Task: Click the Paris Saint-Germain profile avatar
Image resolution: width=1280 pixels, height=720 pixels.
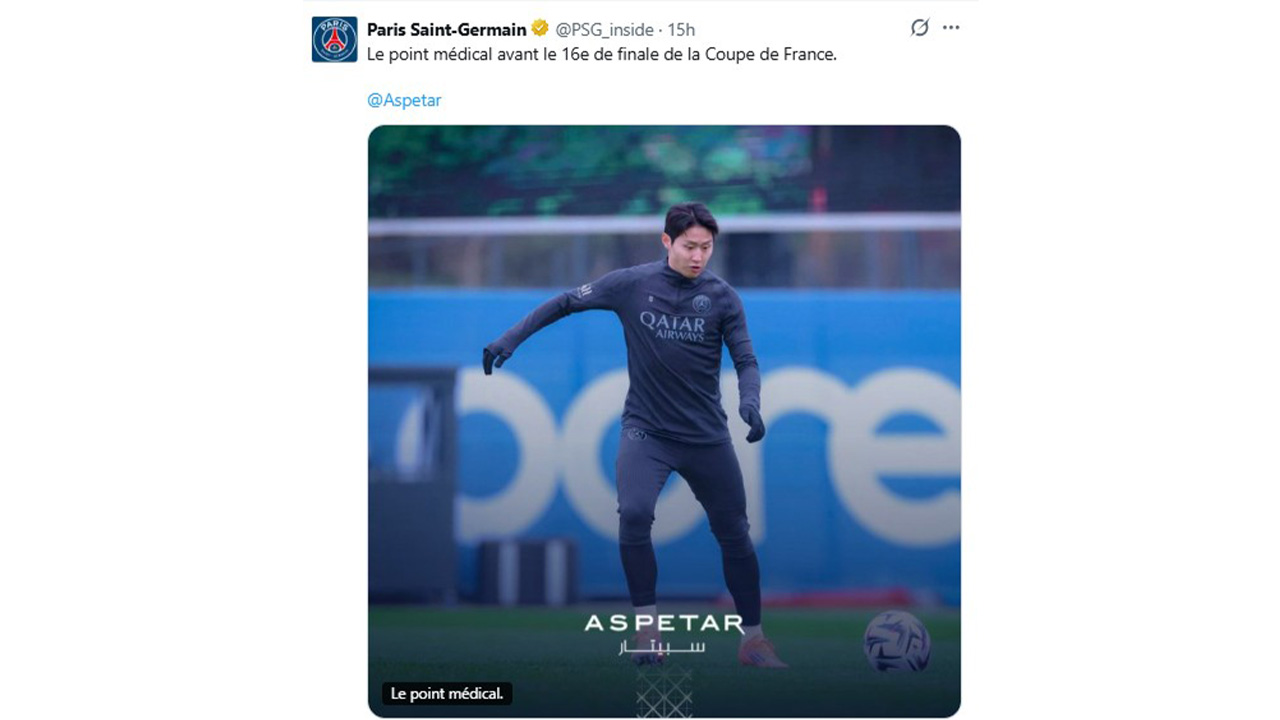Action: [x=334, y=39]
